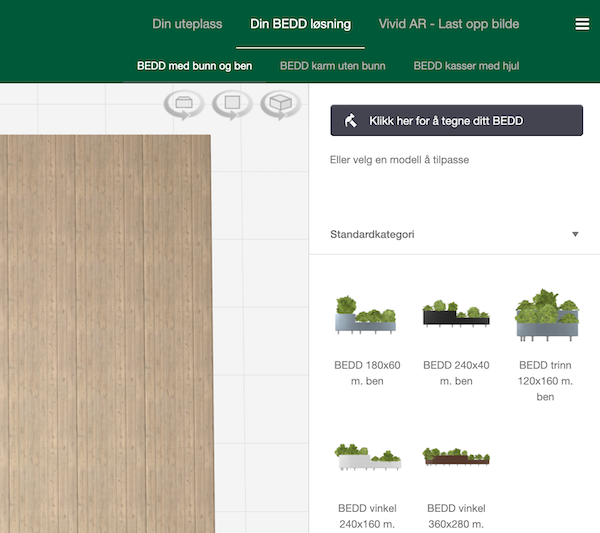Switch to the top-down view icon

pos(232,103)
